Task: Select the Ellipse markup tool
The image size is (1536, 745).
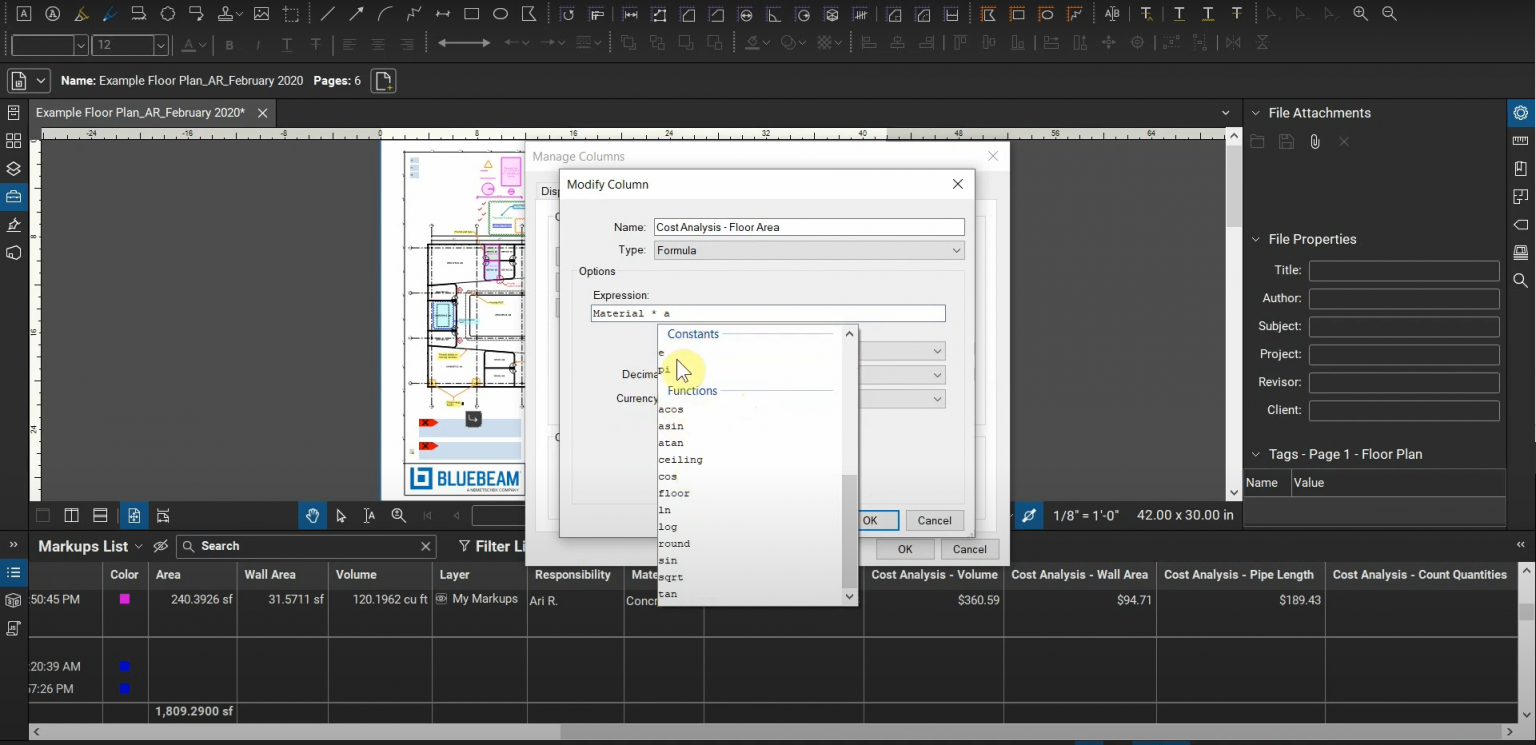Action: (500, 13)
